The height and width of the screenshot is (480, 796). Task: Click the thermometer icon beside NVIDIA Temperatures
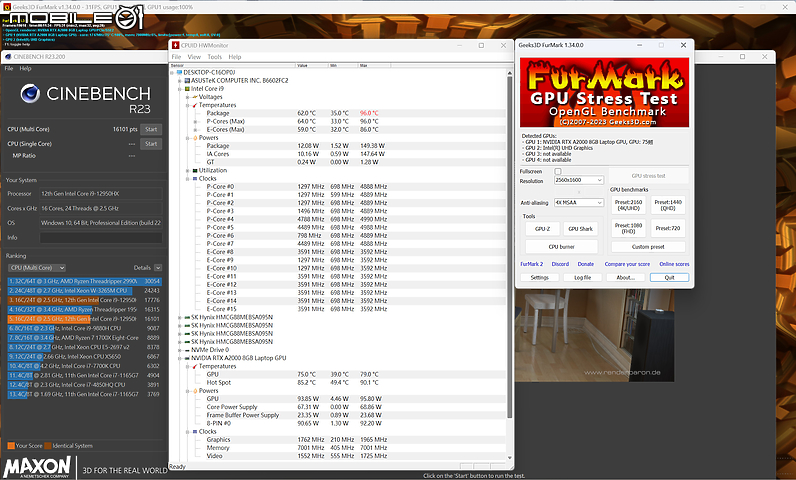[194, 366]
